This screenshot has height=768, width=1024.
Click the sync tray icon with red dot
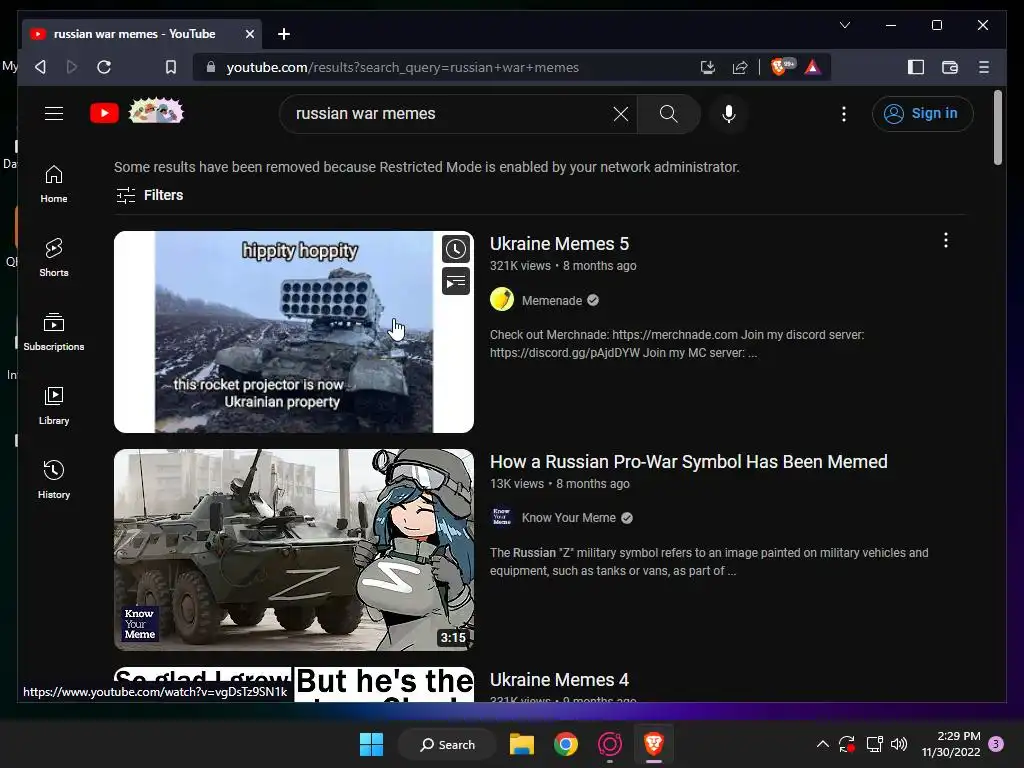click(x=847, y=744)
